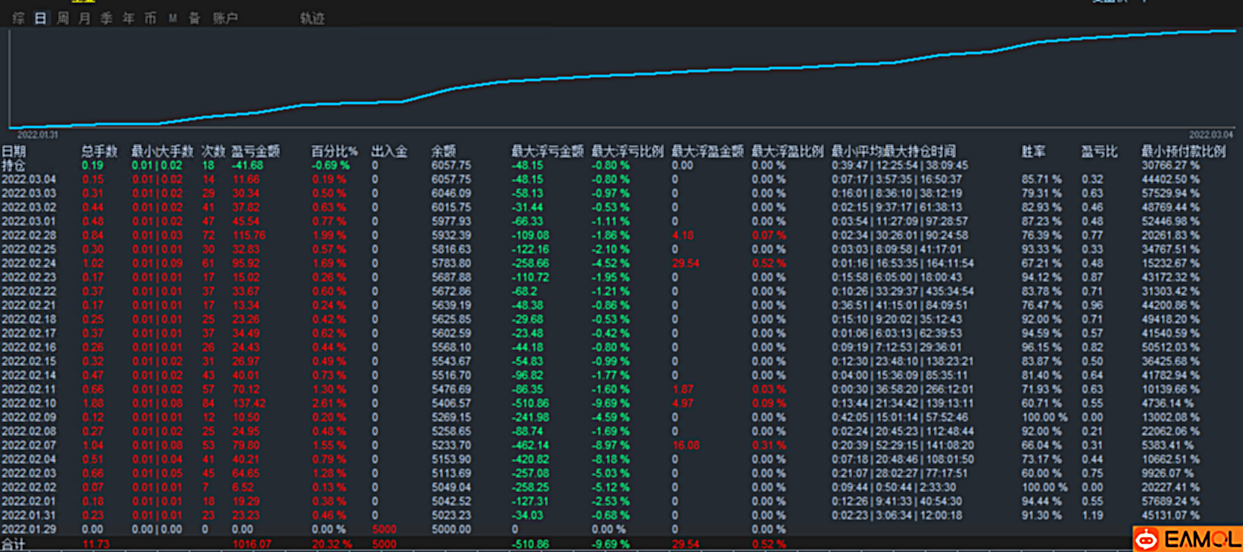Select the 日 daily tab
This screenshot has width=1243, height=552.
(x=40, y=18)
